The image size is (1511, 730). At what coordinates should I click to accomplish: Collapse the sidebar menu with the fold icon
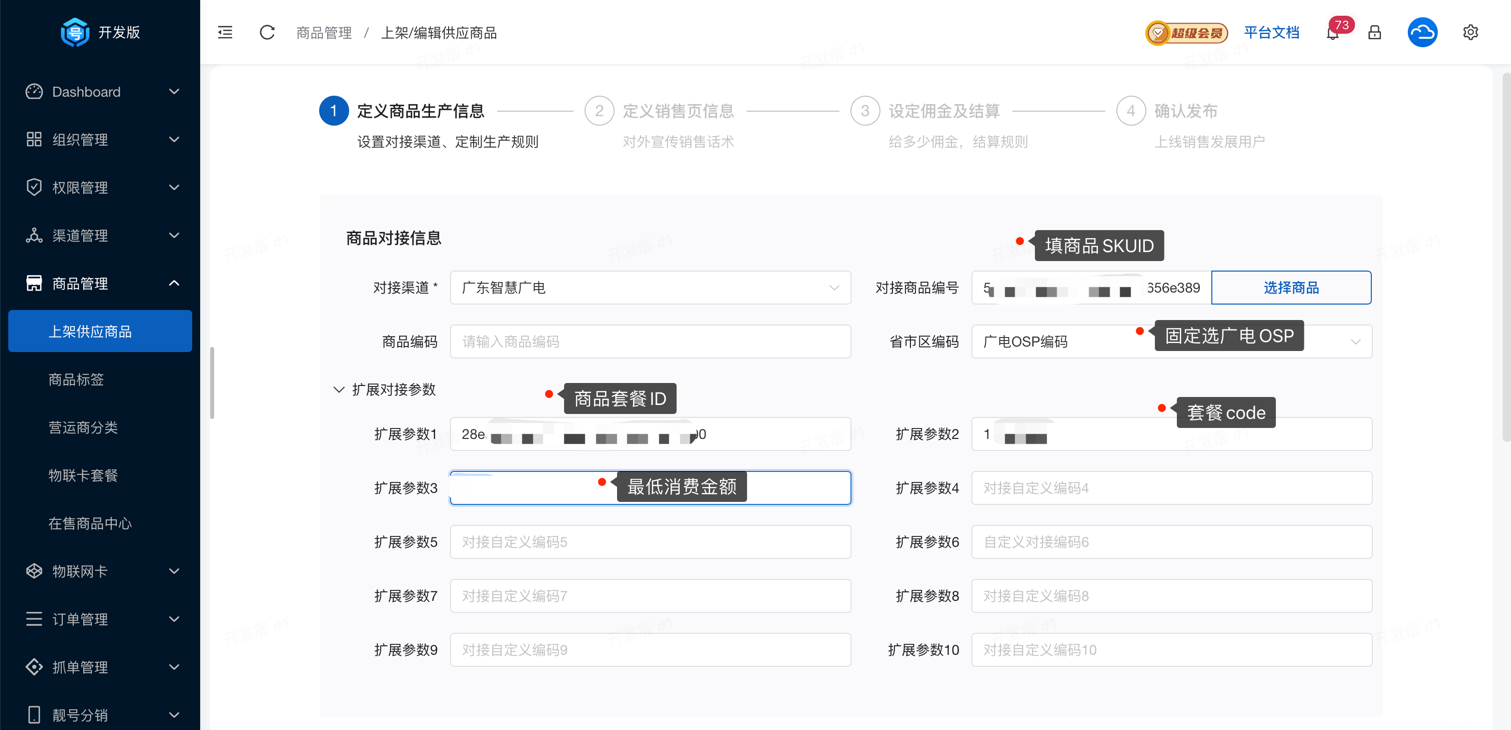pos(225,32)
